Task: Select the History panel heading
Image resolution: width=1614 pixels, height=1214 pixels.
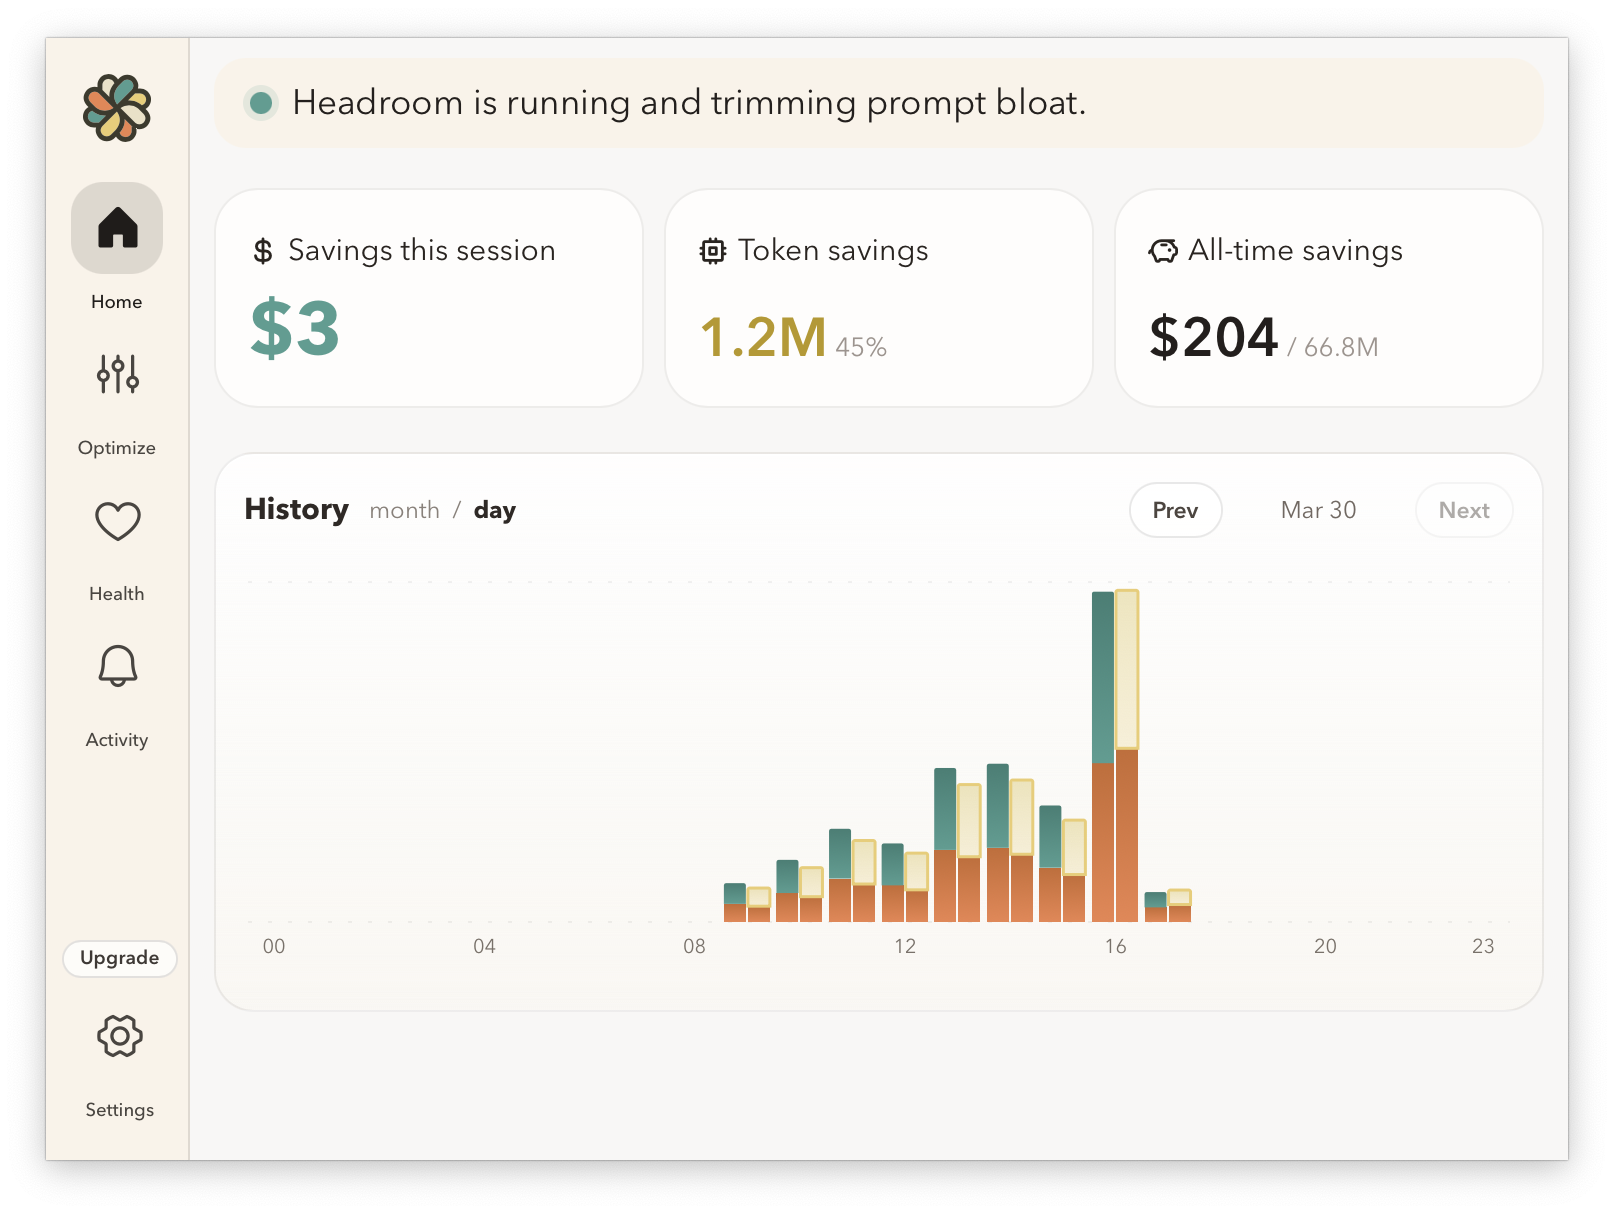Action: point(296,509)
